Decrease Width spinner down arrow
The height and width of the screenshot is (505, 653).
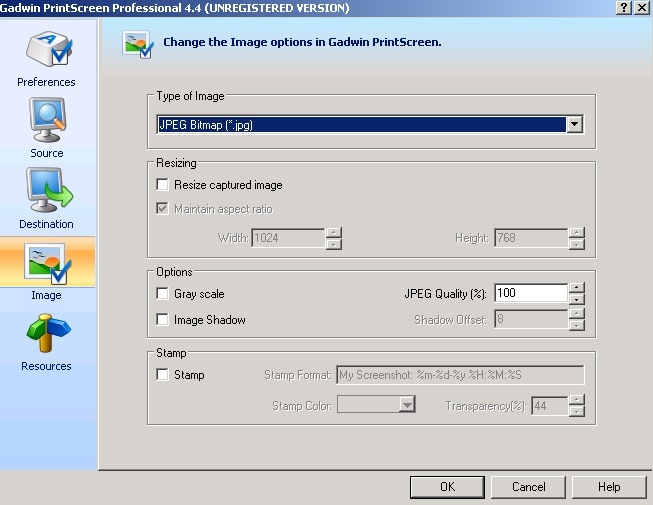334,244
